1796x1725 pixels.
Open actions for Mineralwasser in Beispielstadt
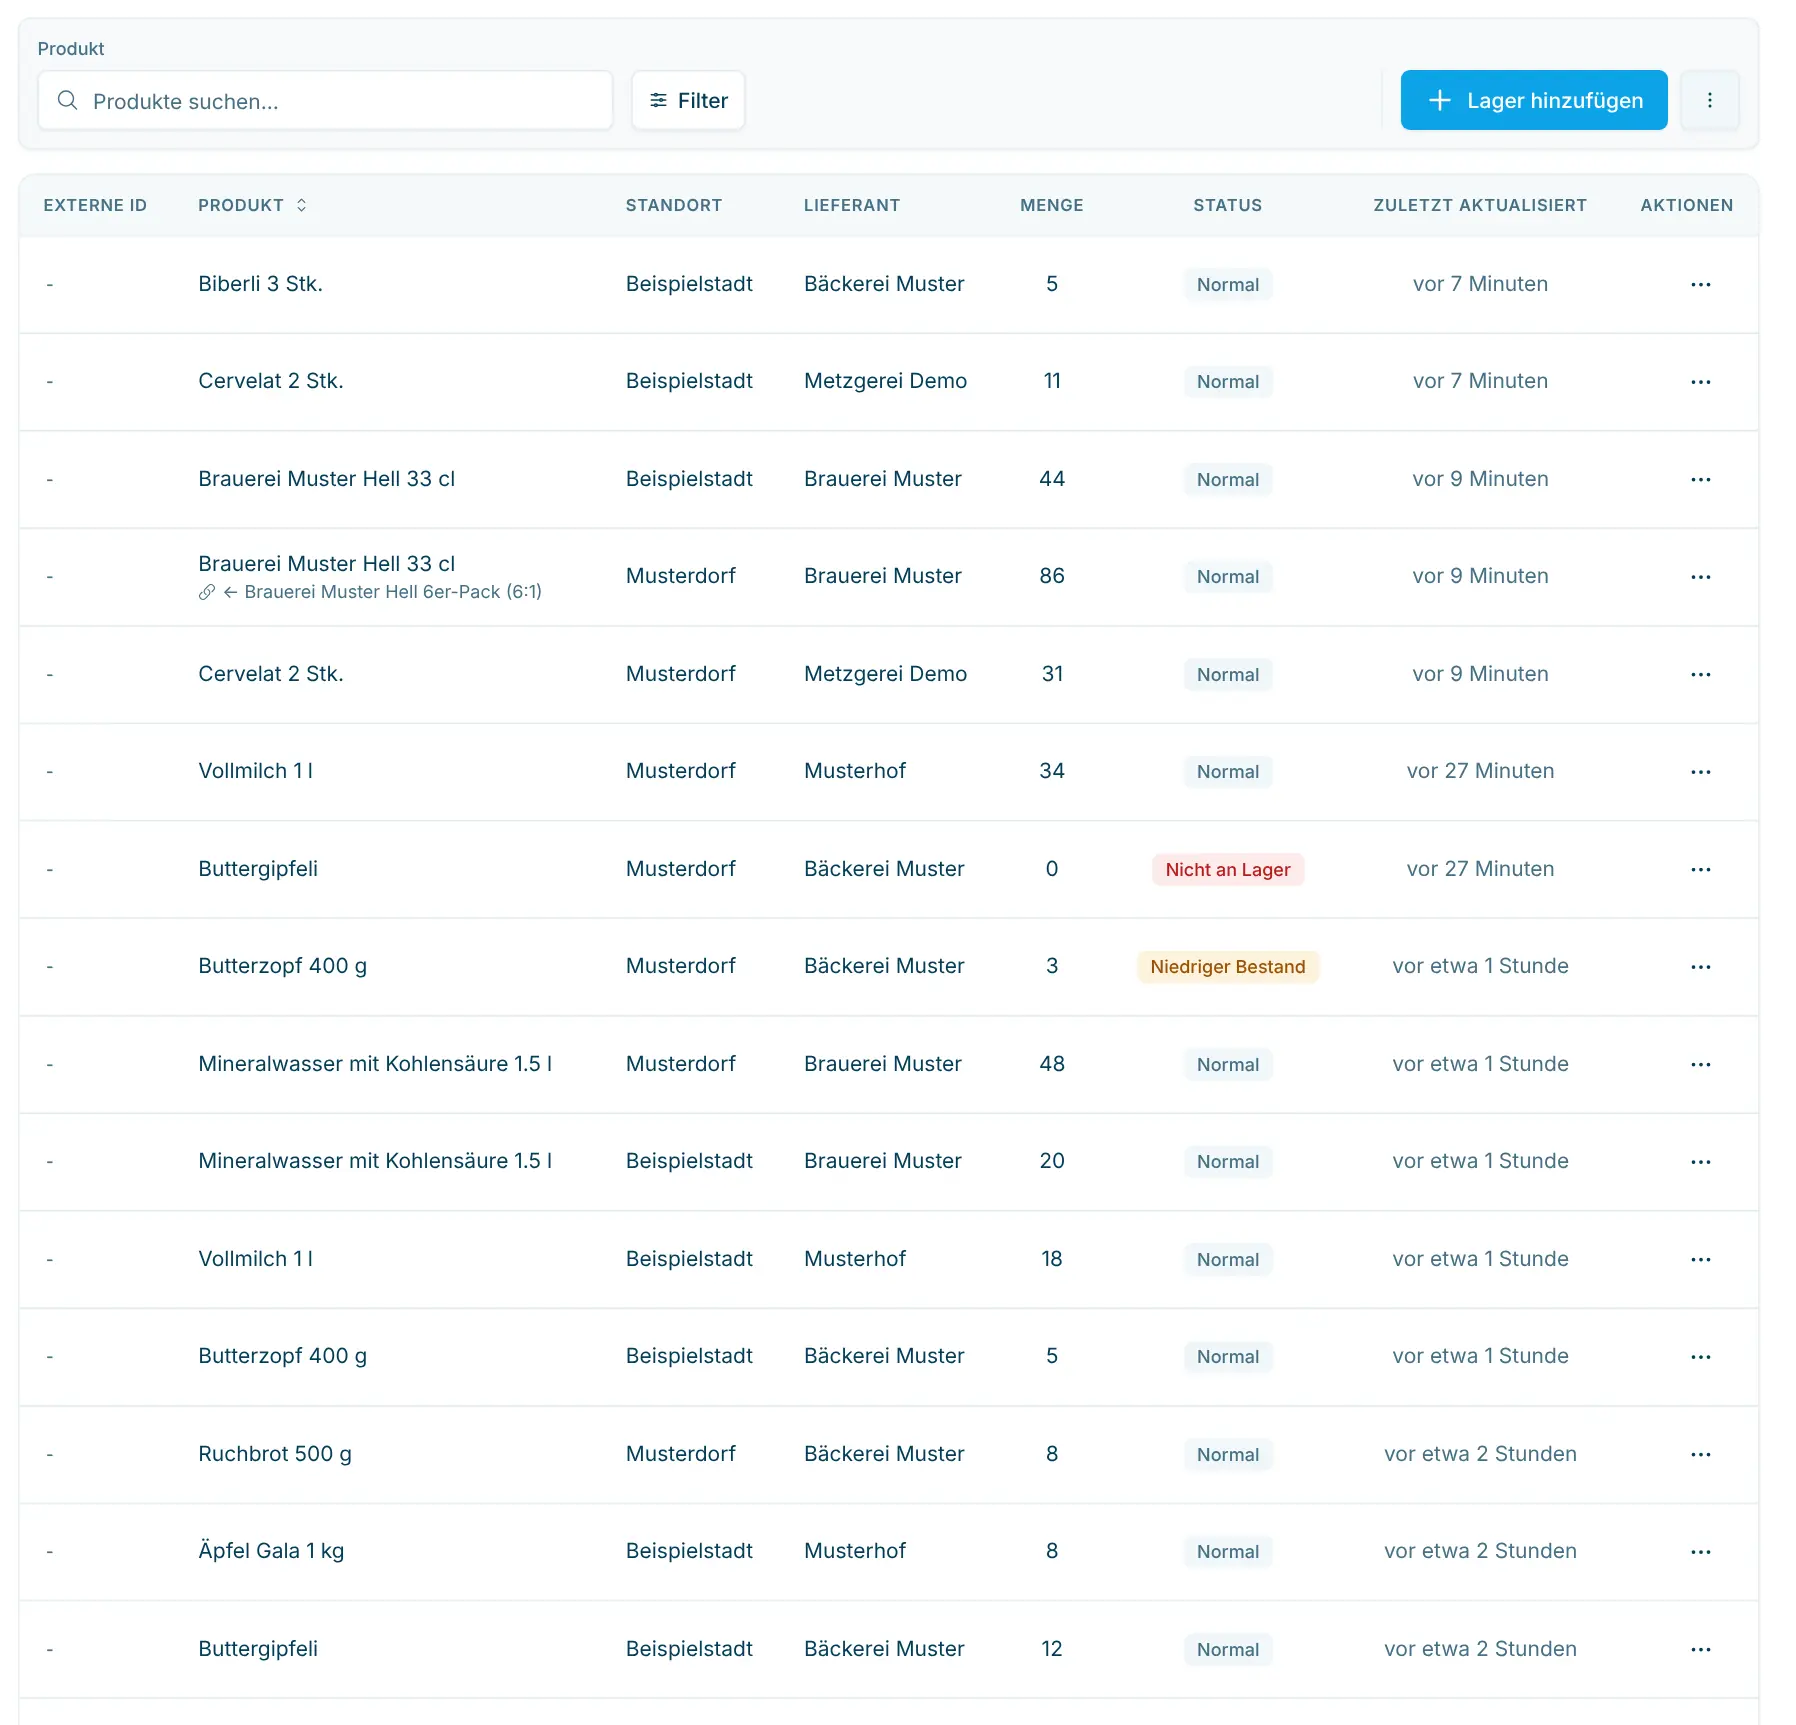tap(1701, 1162)
